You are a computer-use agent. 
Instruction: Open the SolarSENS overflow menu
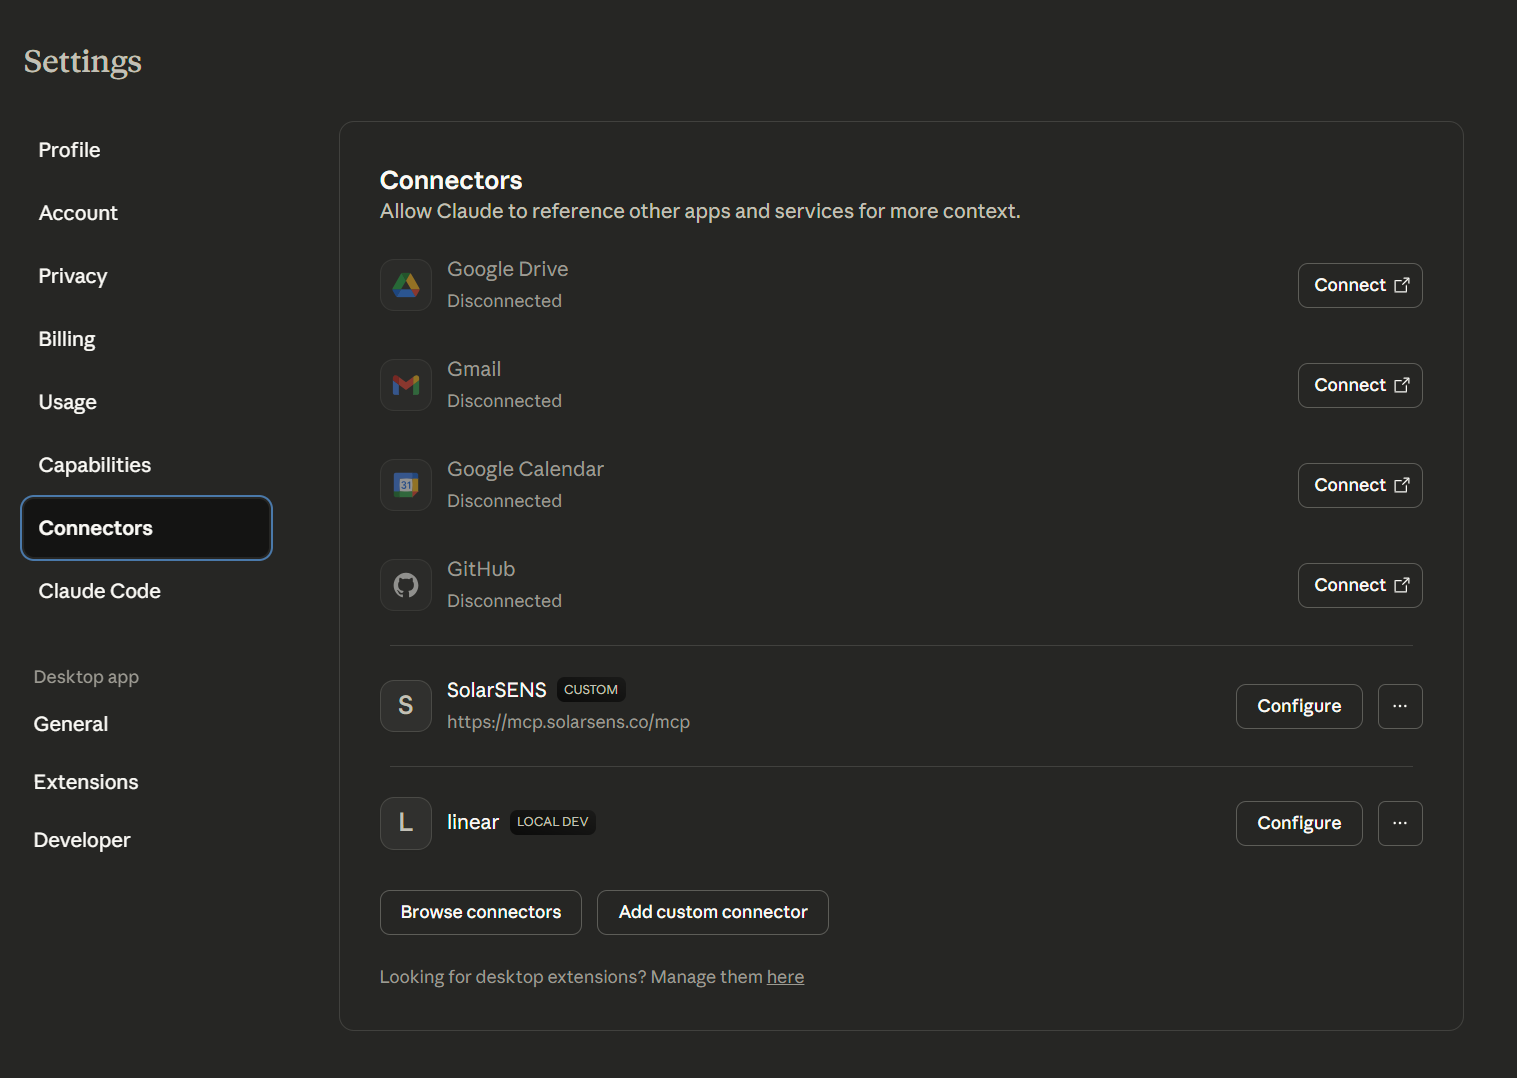pyautogui.click(x=1400, y=706)
